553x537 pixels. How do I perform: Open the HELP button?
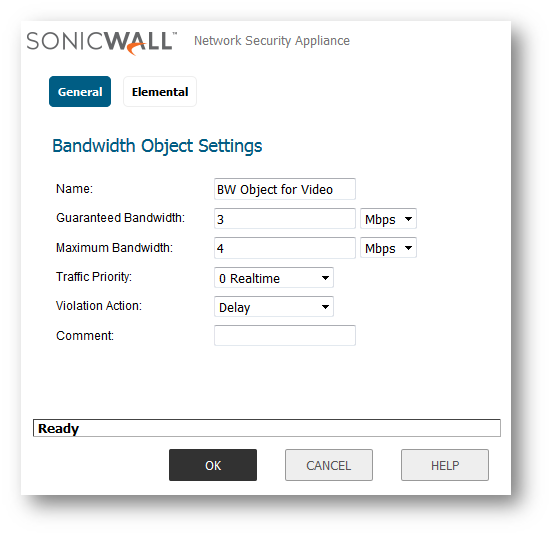point(445,465)
